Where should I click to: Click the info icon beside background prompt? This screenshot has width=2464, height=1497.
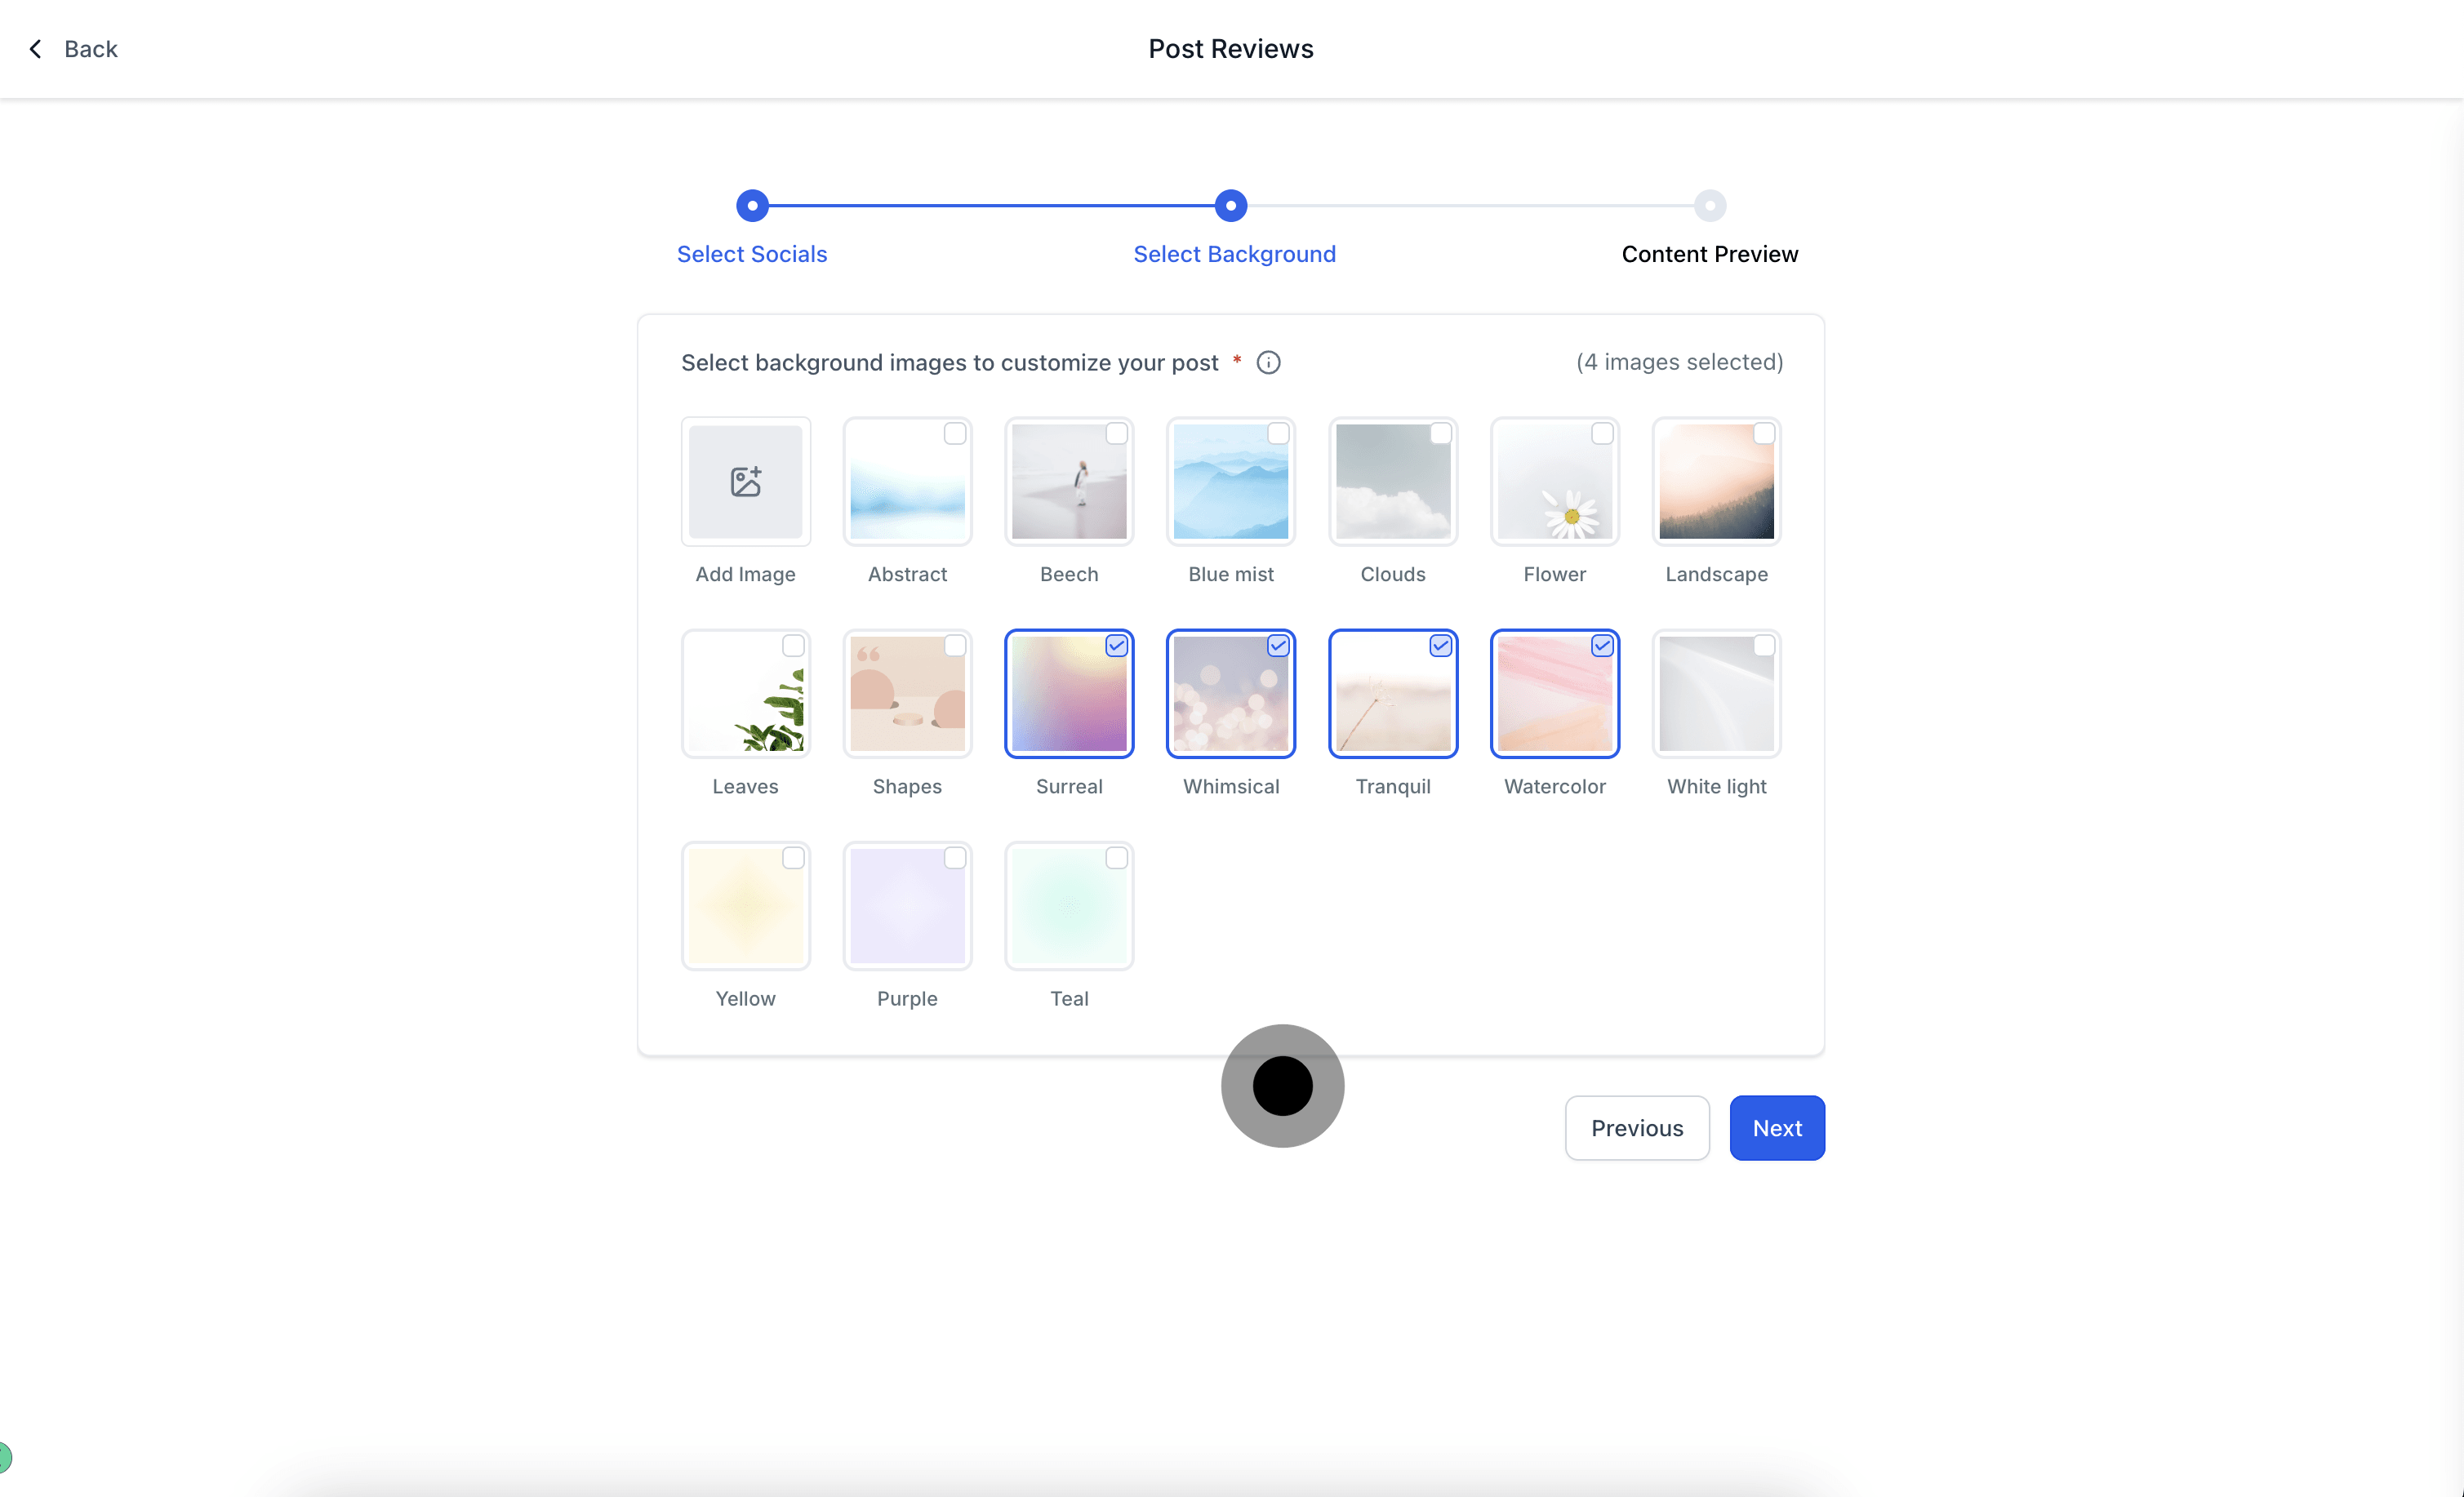click(x=1268, y=362)
